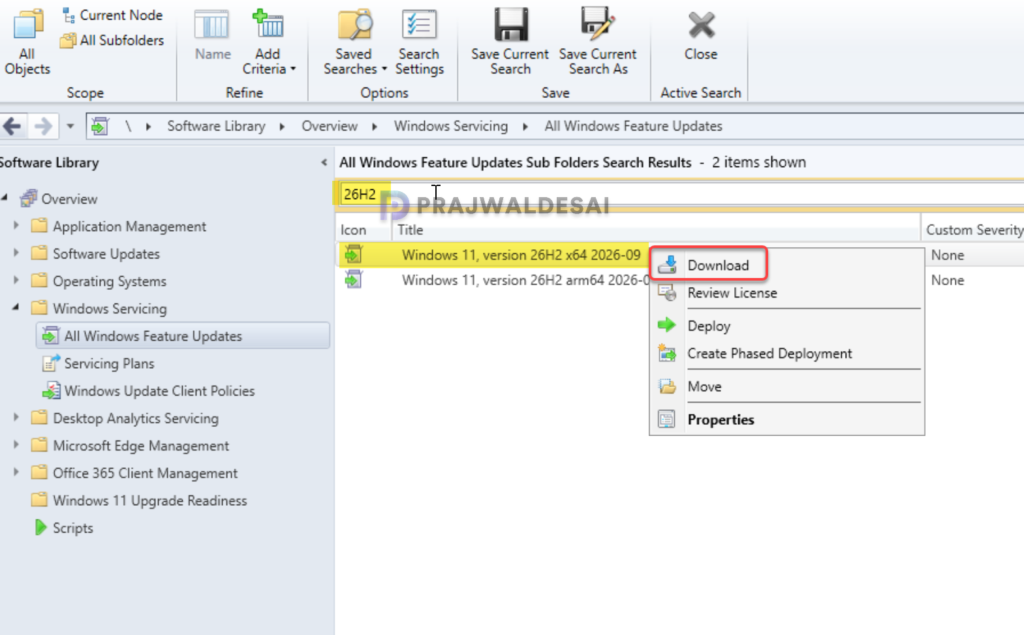Select Operating Systems folder
Screen dimensions: 1024x635
(109, 281)
